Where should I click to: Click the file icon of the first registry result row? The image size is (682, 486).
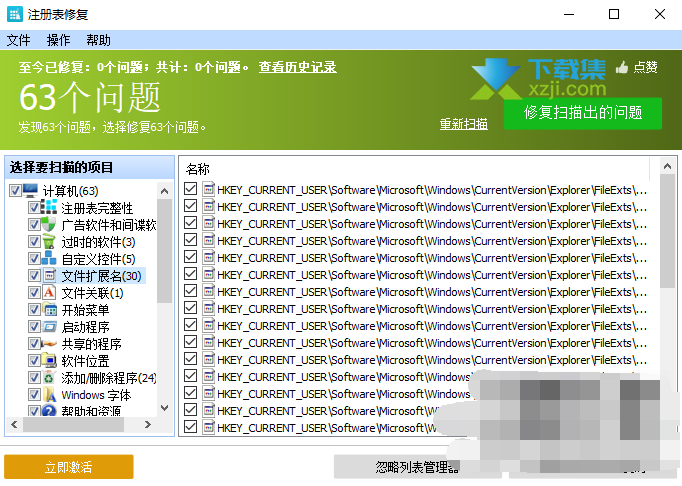tap(209, 189)
